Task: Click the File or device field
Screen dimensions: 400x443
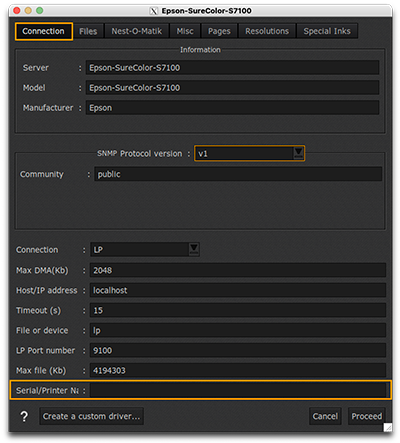Action: pos(238,330)
